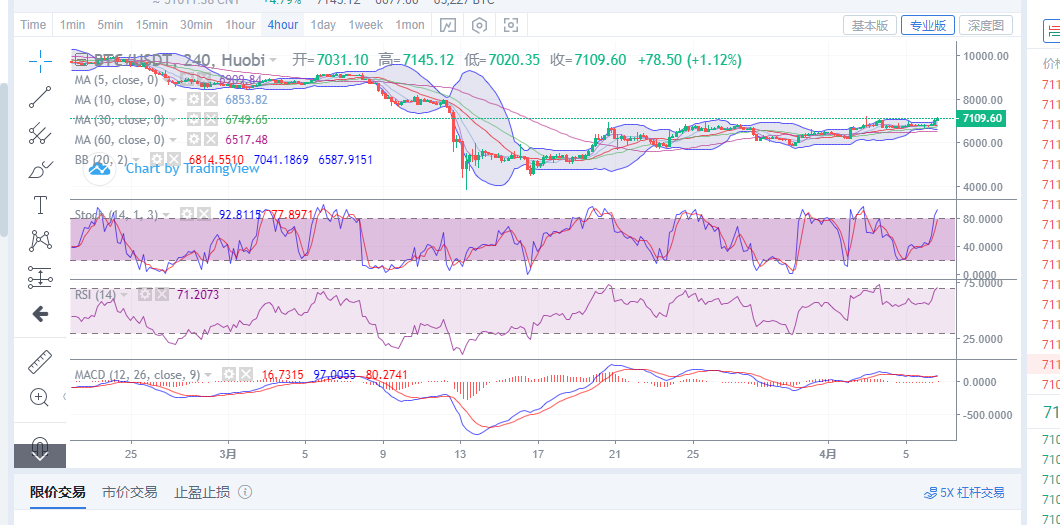The height and width of the screenshot is (525, 1060).
Task: Switch to 专业版 professional view
Action: [x=928, y=26]
